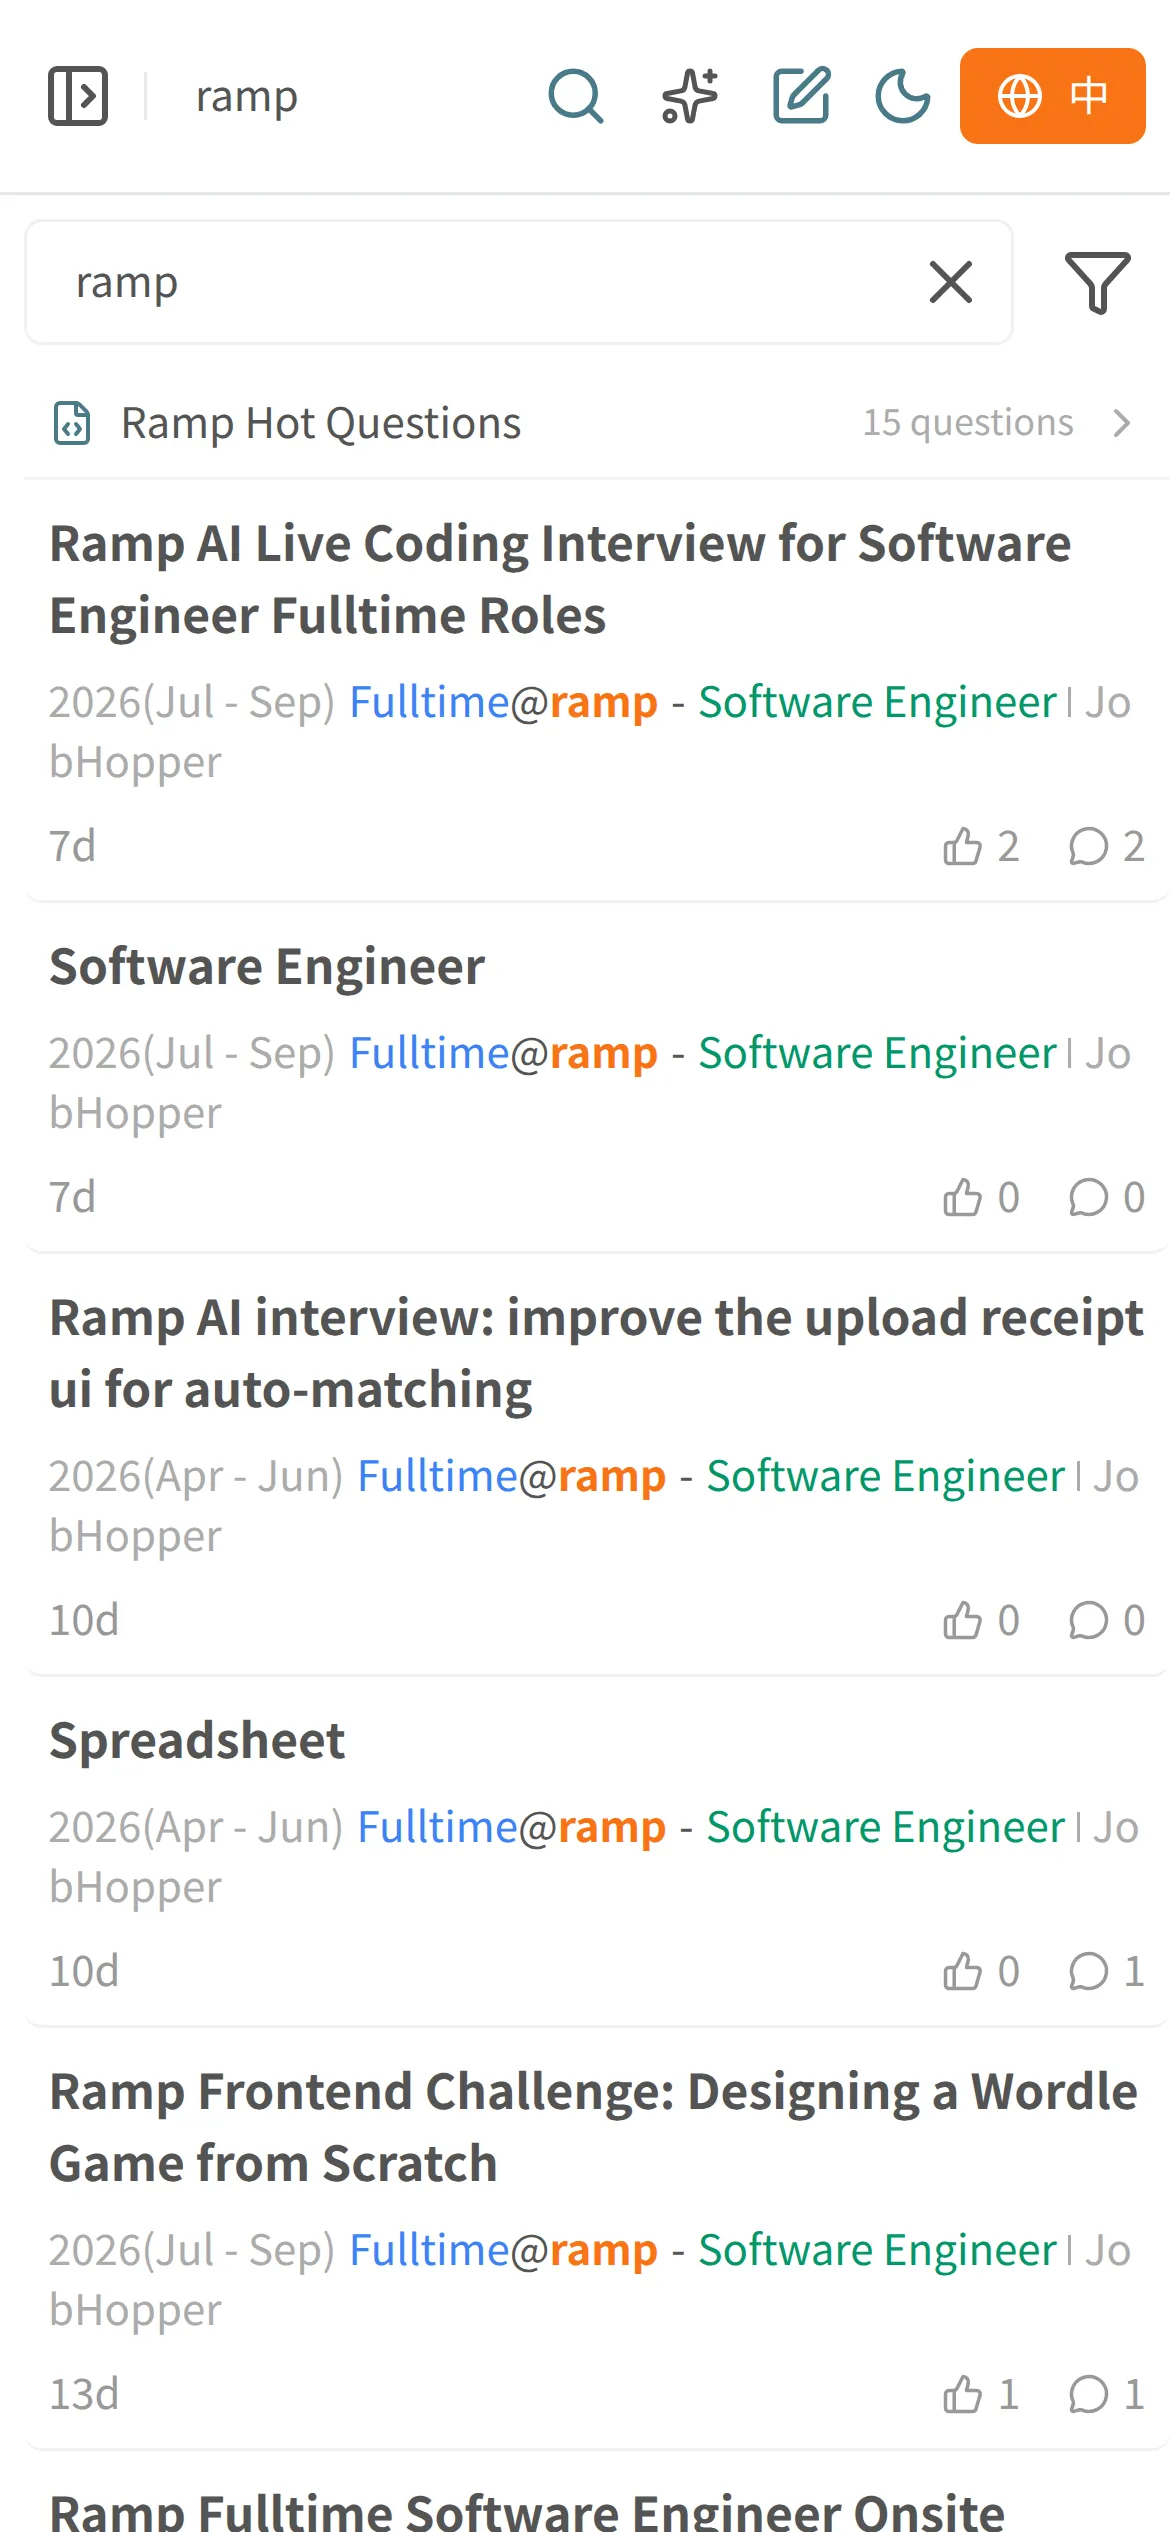Open the sidebar panel toggle icon
Image resolution: width=1170 pixels, height=2532 pixels.
[x=78, y=96]
